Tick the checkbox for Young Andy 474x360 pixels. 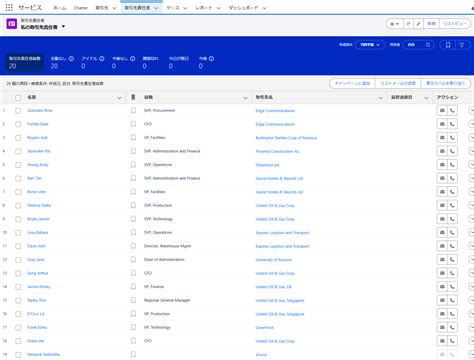coord(18,165)
